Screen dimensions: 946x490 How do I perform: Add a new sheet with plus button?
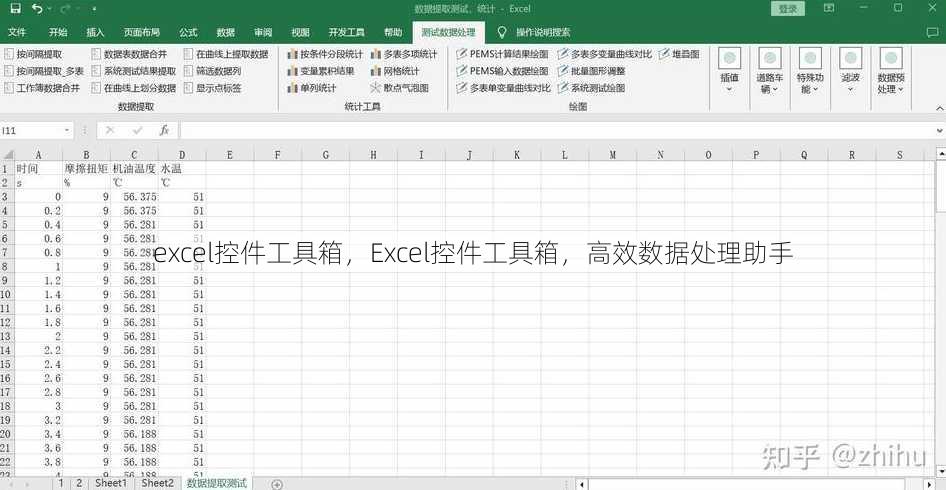point(277,484)
